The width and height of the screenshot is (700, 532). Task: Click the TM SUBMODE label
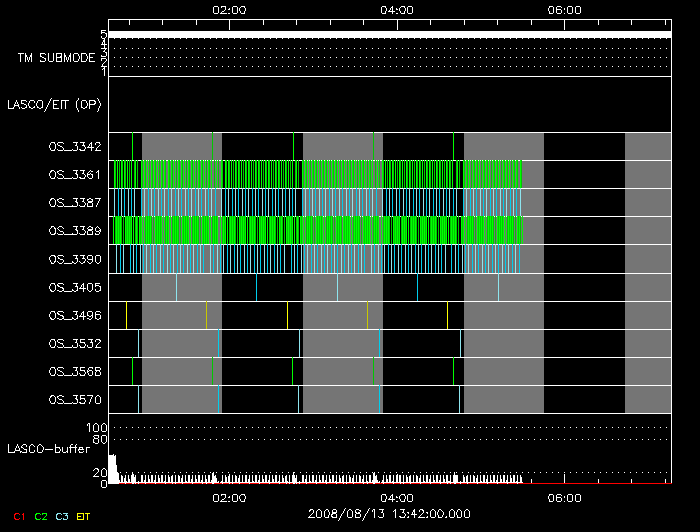[56, 58]
